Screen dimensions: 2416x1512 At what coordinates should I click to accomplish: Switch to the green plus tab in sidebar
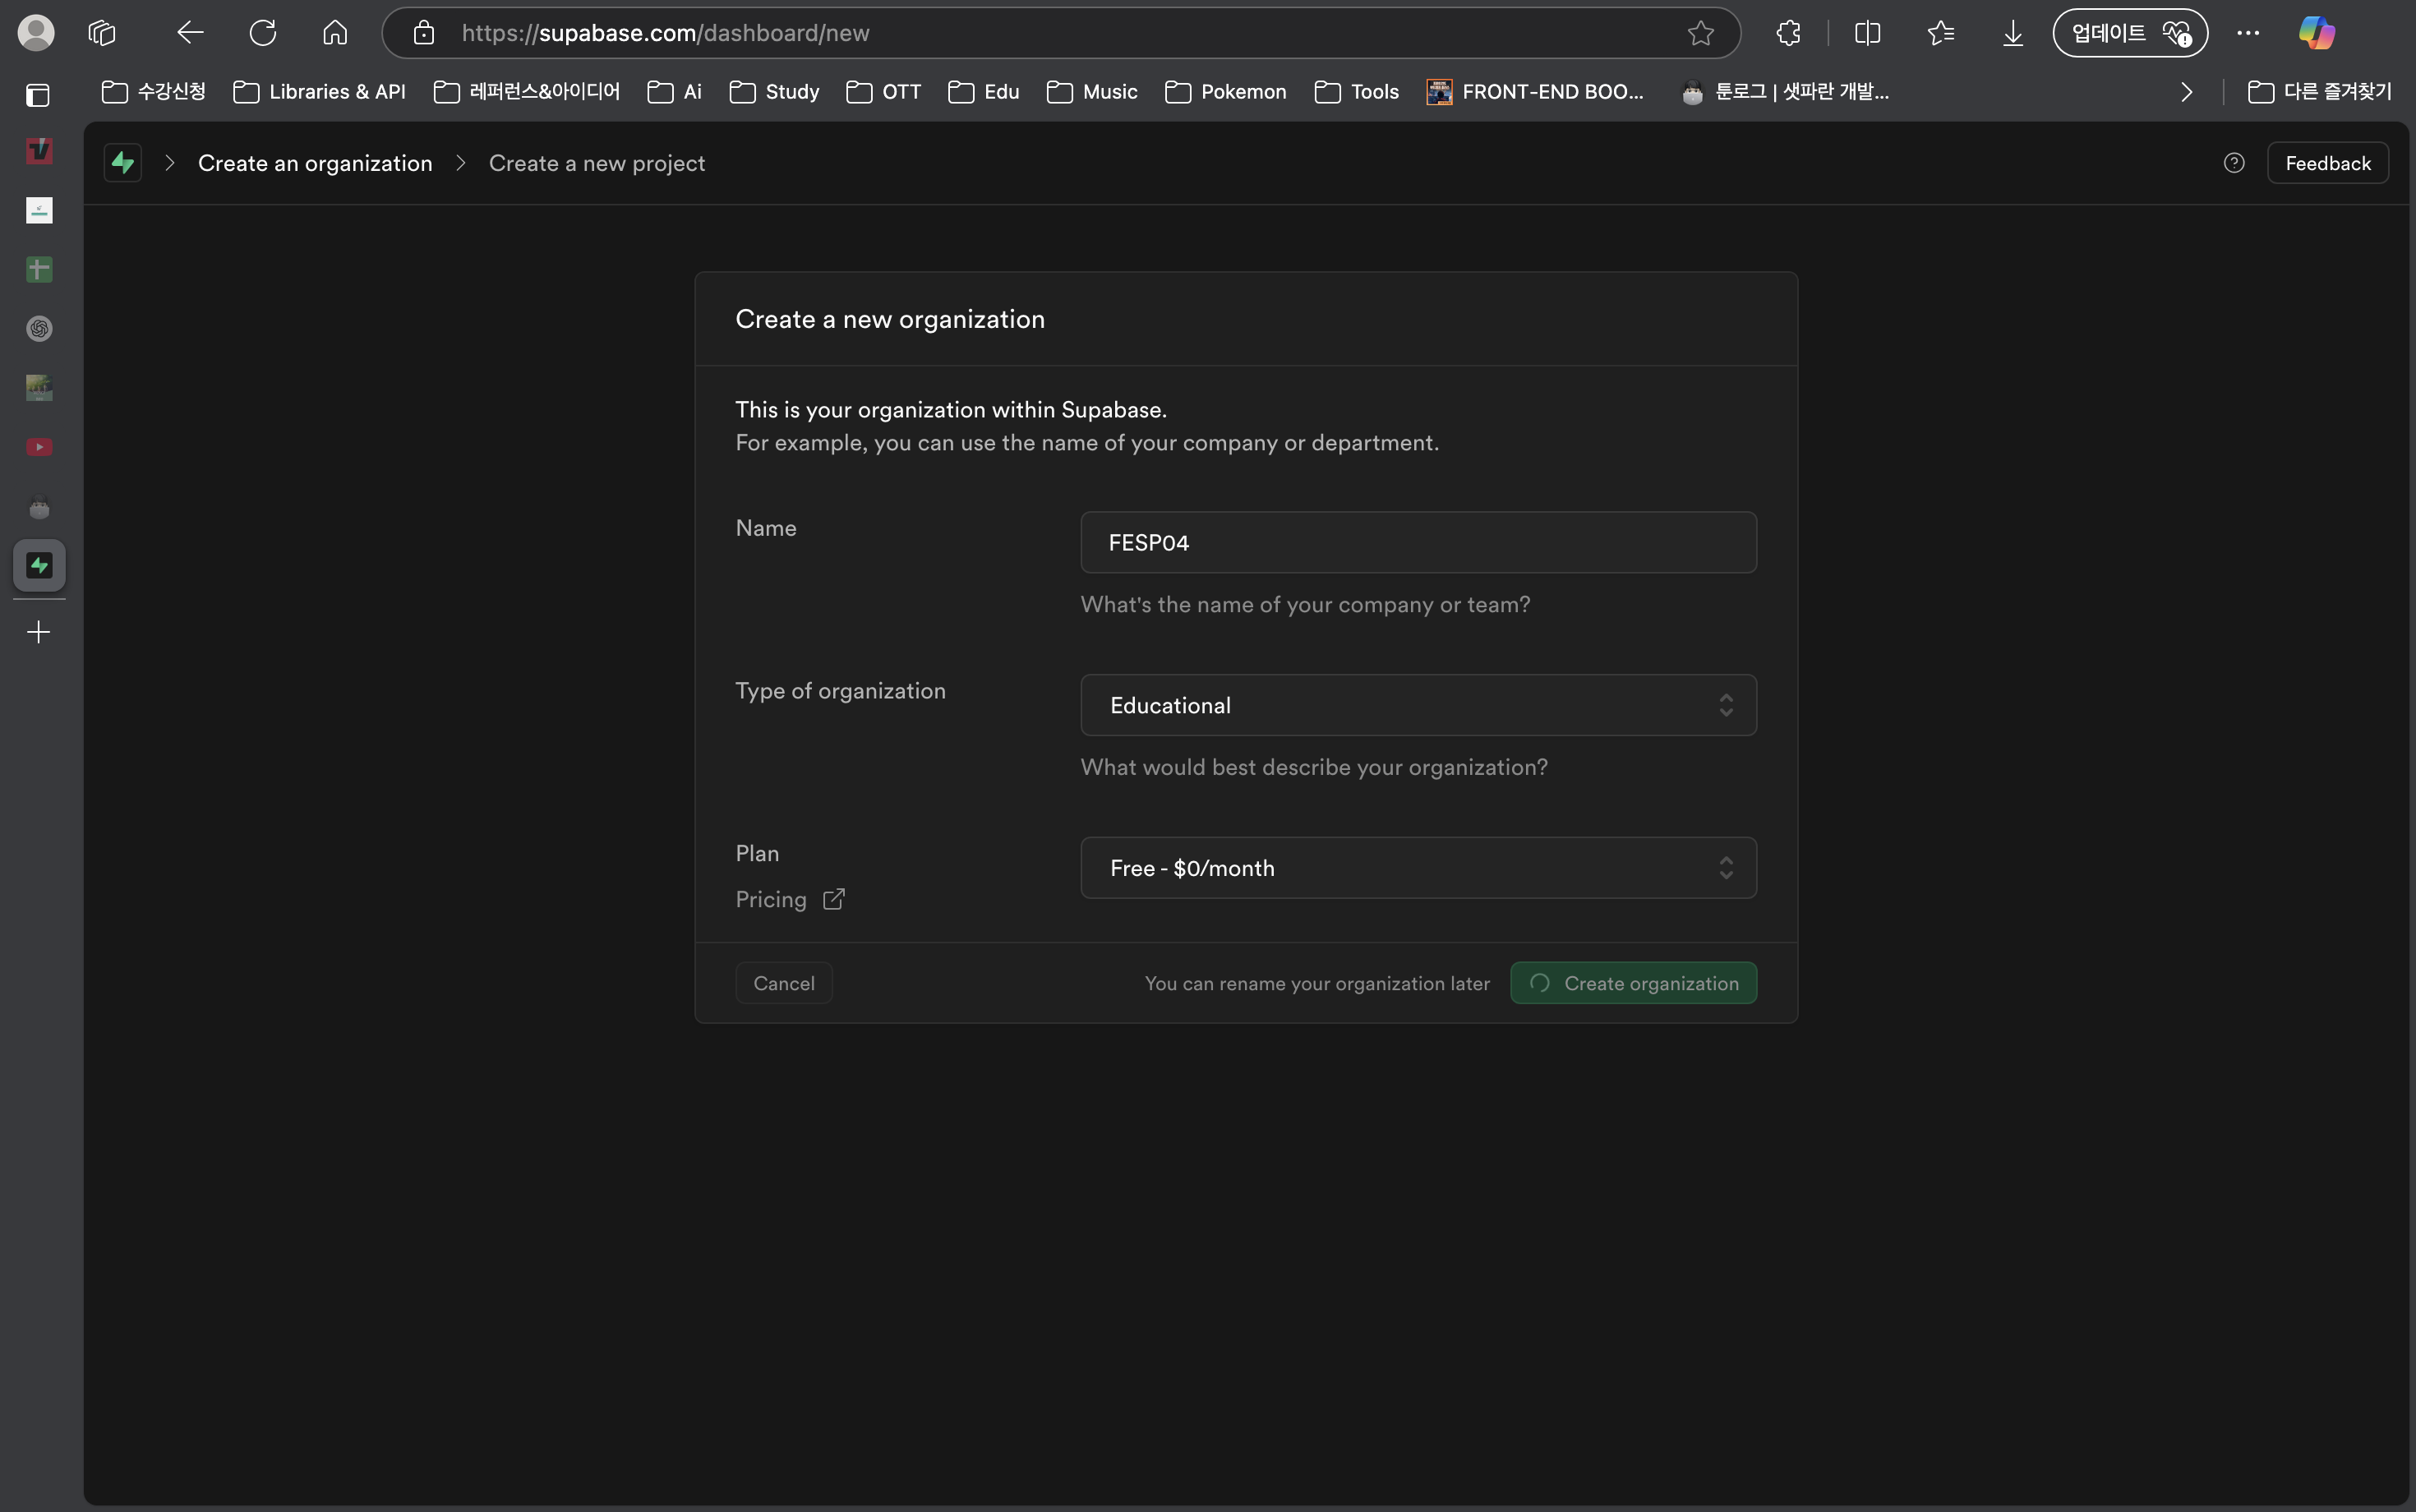(x=39, y=269)
